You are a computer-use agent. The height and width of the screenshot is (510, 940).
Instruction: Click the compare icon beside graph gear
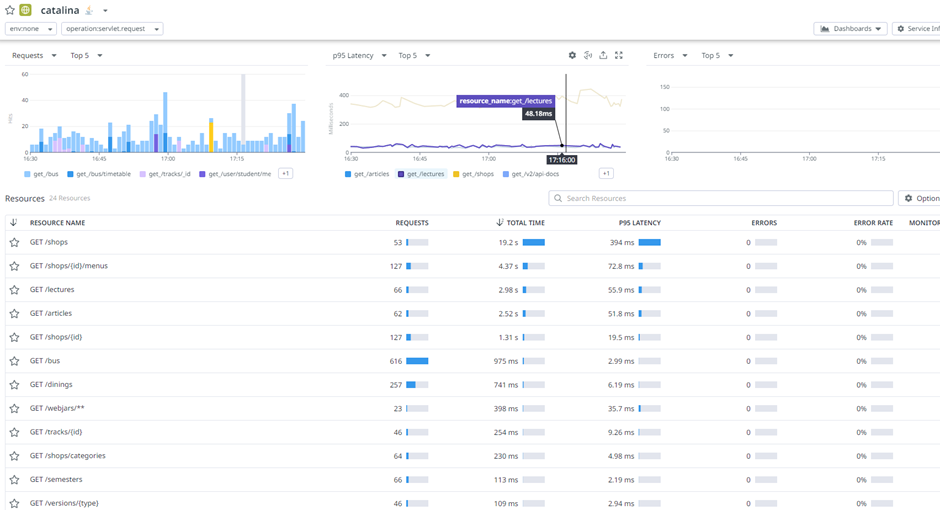[588, 55]
